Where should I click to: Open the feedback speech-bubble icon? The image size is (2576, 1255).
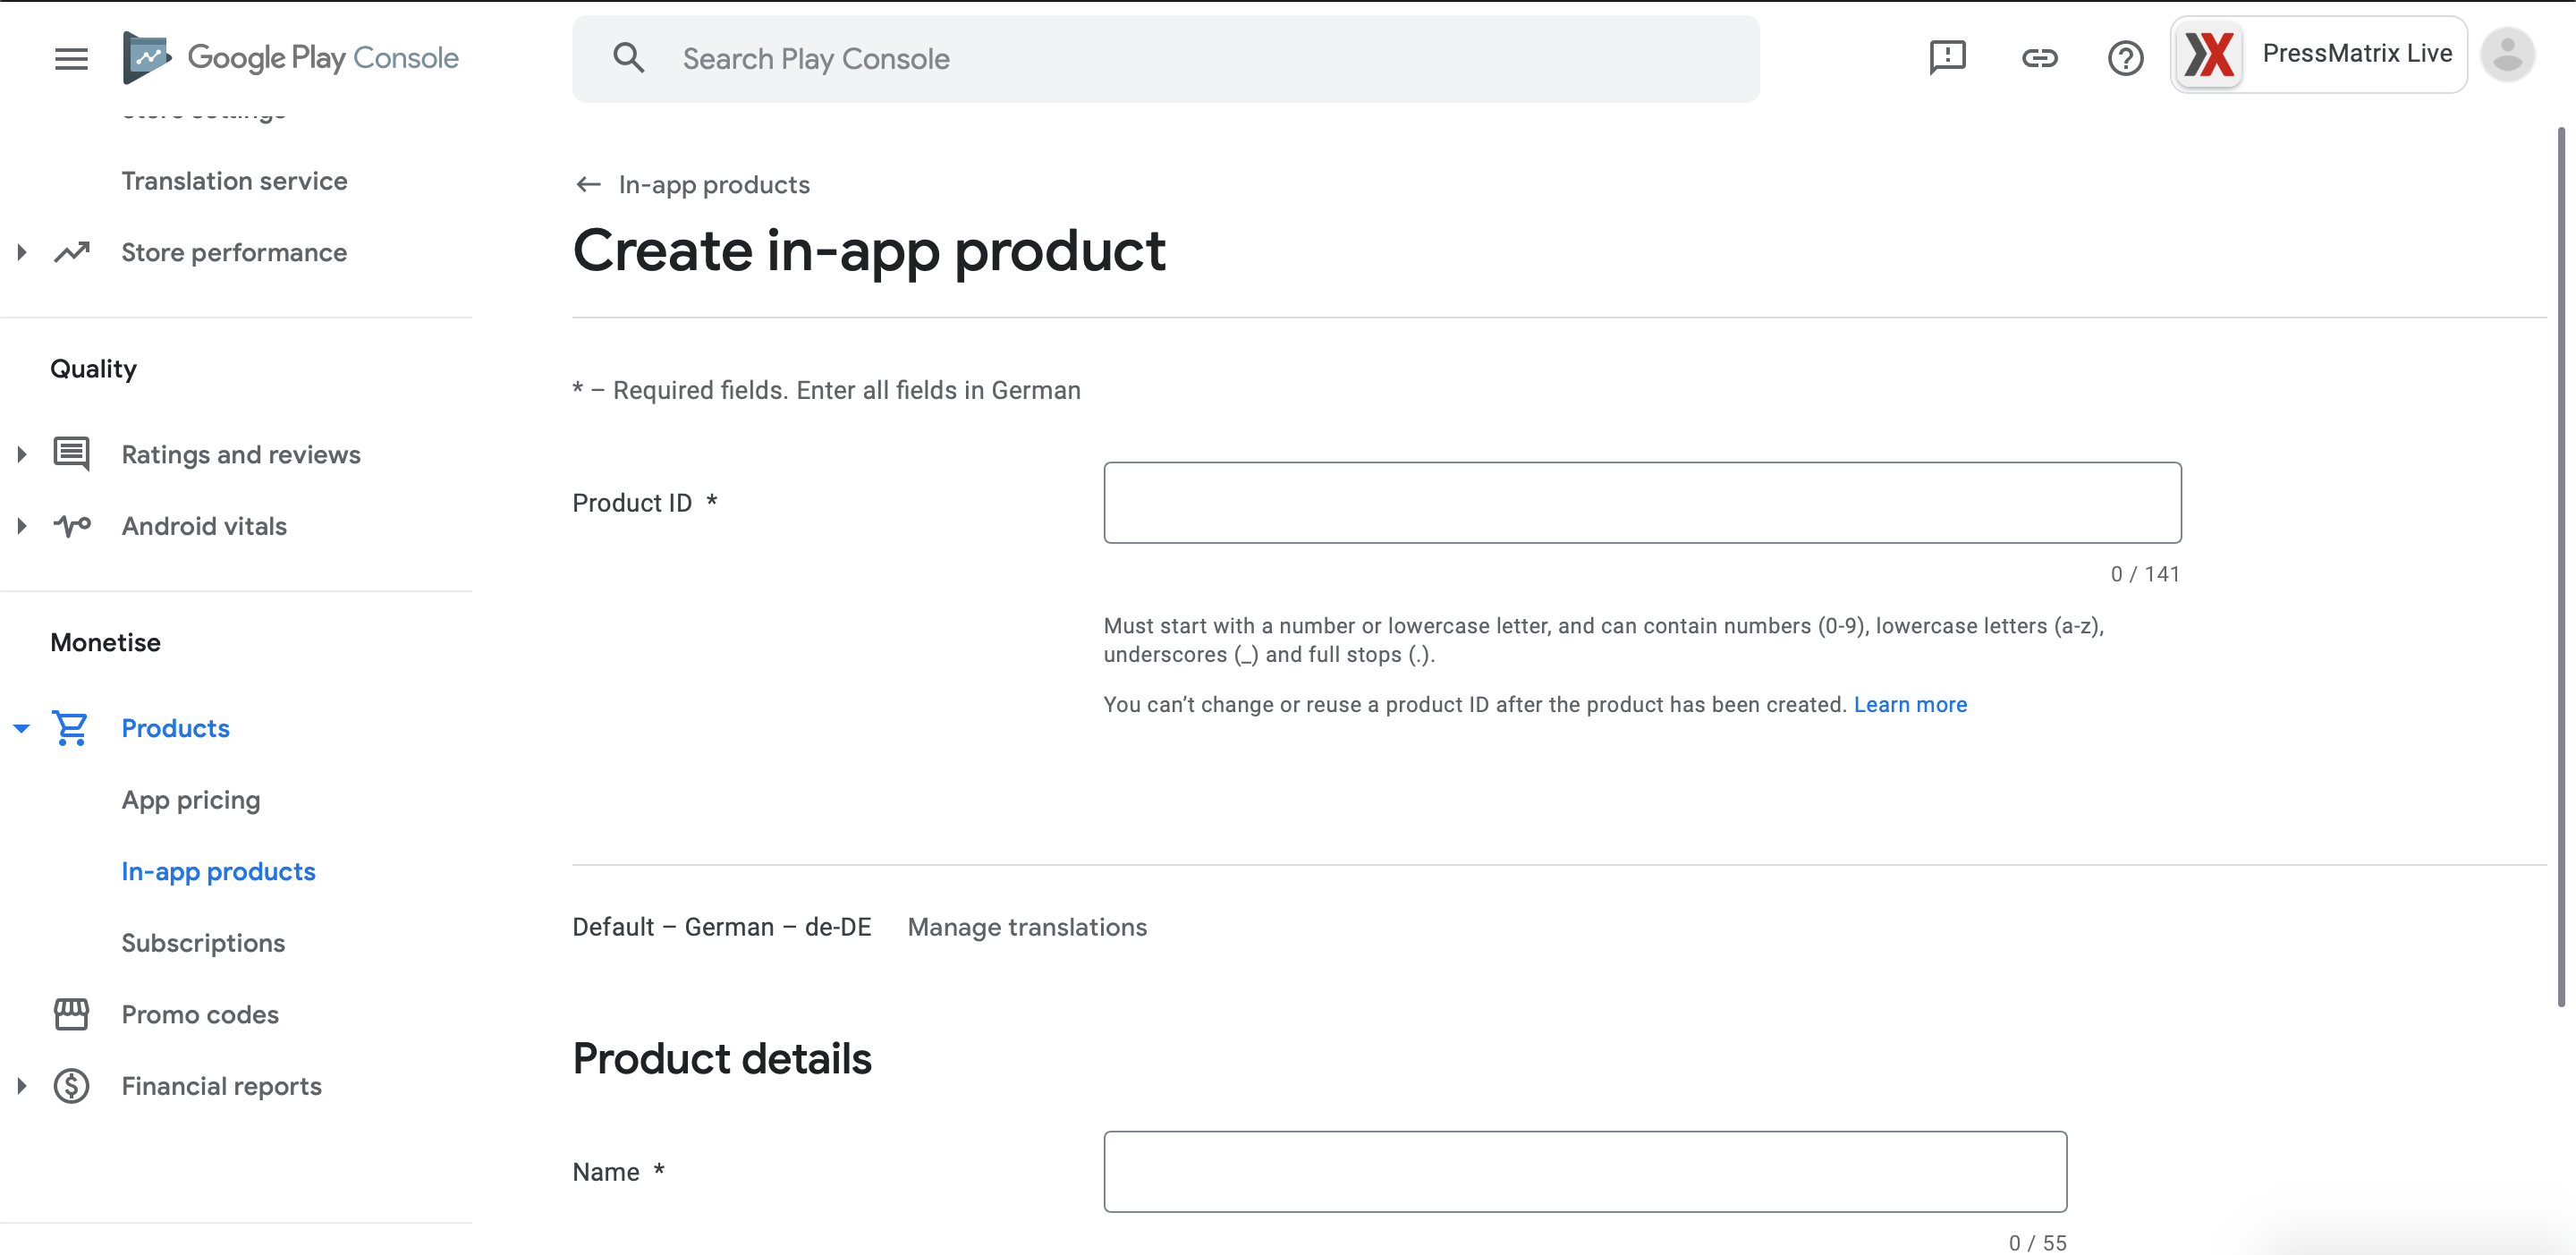point(1947,58)
